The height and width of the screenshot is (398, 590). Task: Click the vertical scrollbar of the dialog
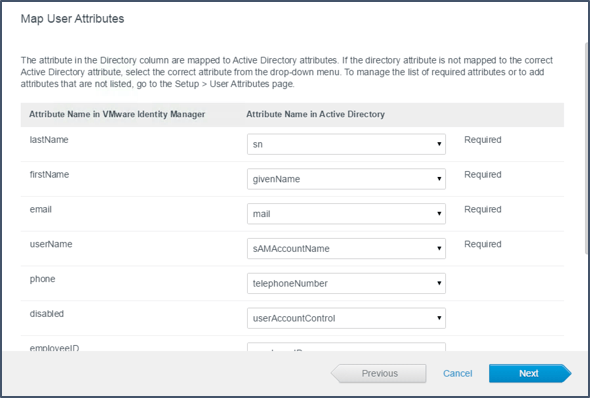(587, 149)
